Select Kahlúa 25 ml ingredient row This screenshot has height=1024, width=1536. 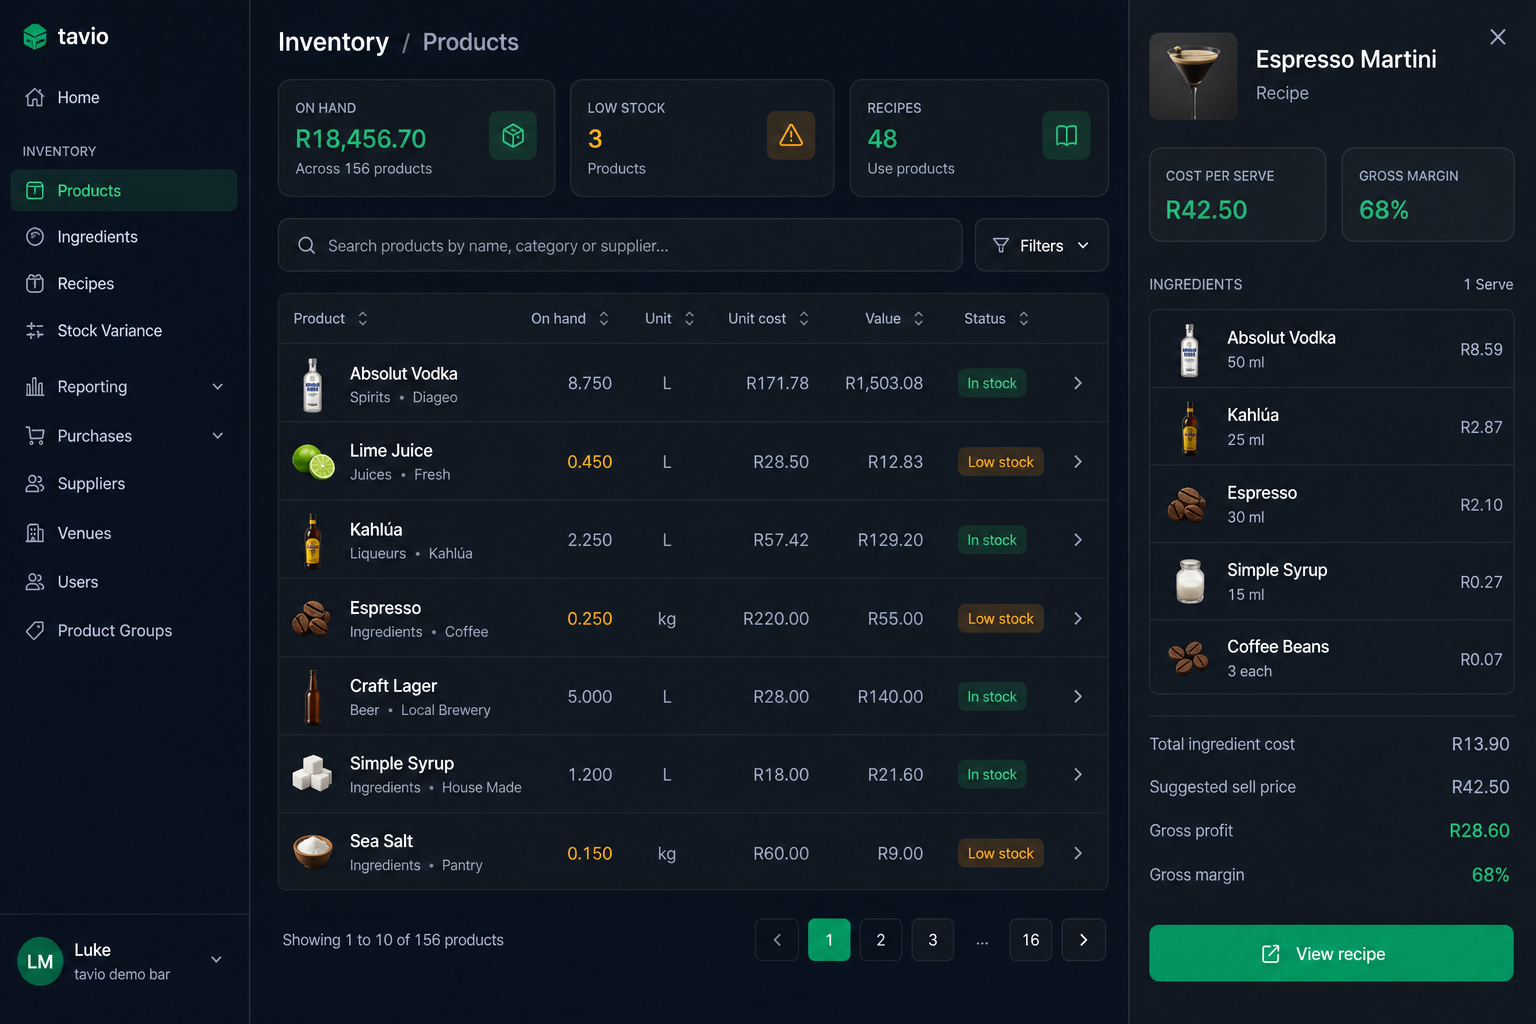coord(1331,427)
